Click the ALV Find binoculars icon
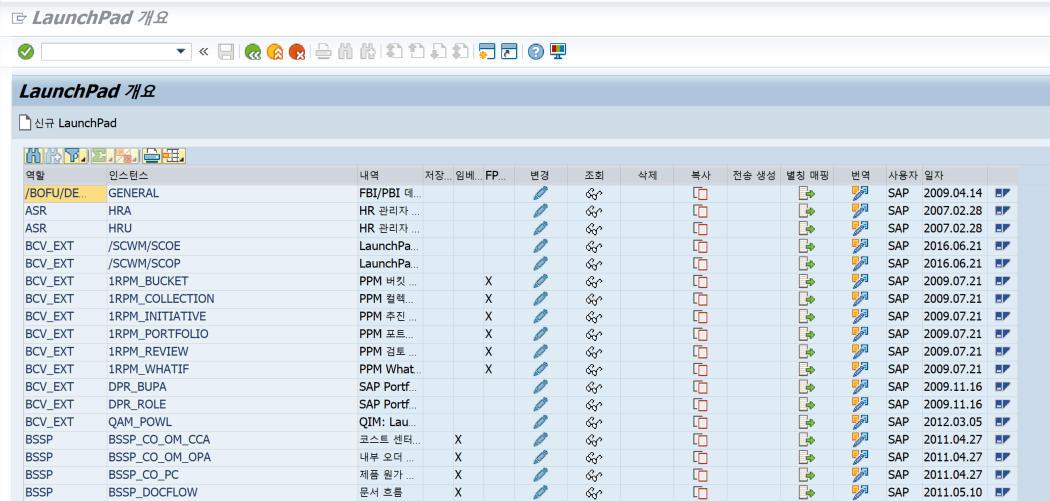 coord(33,156)
